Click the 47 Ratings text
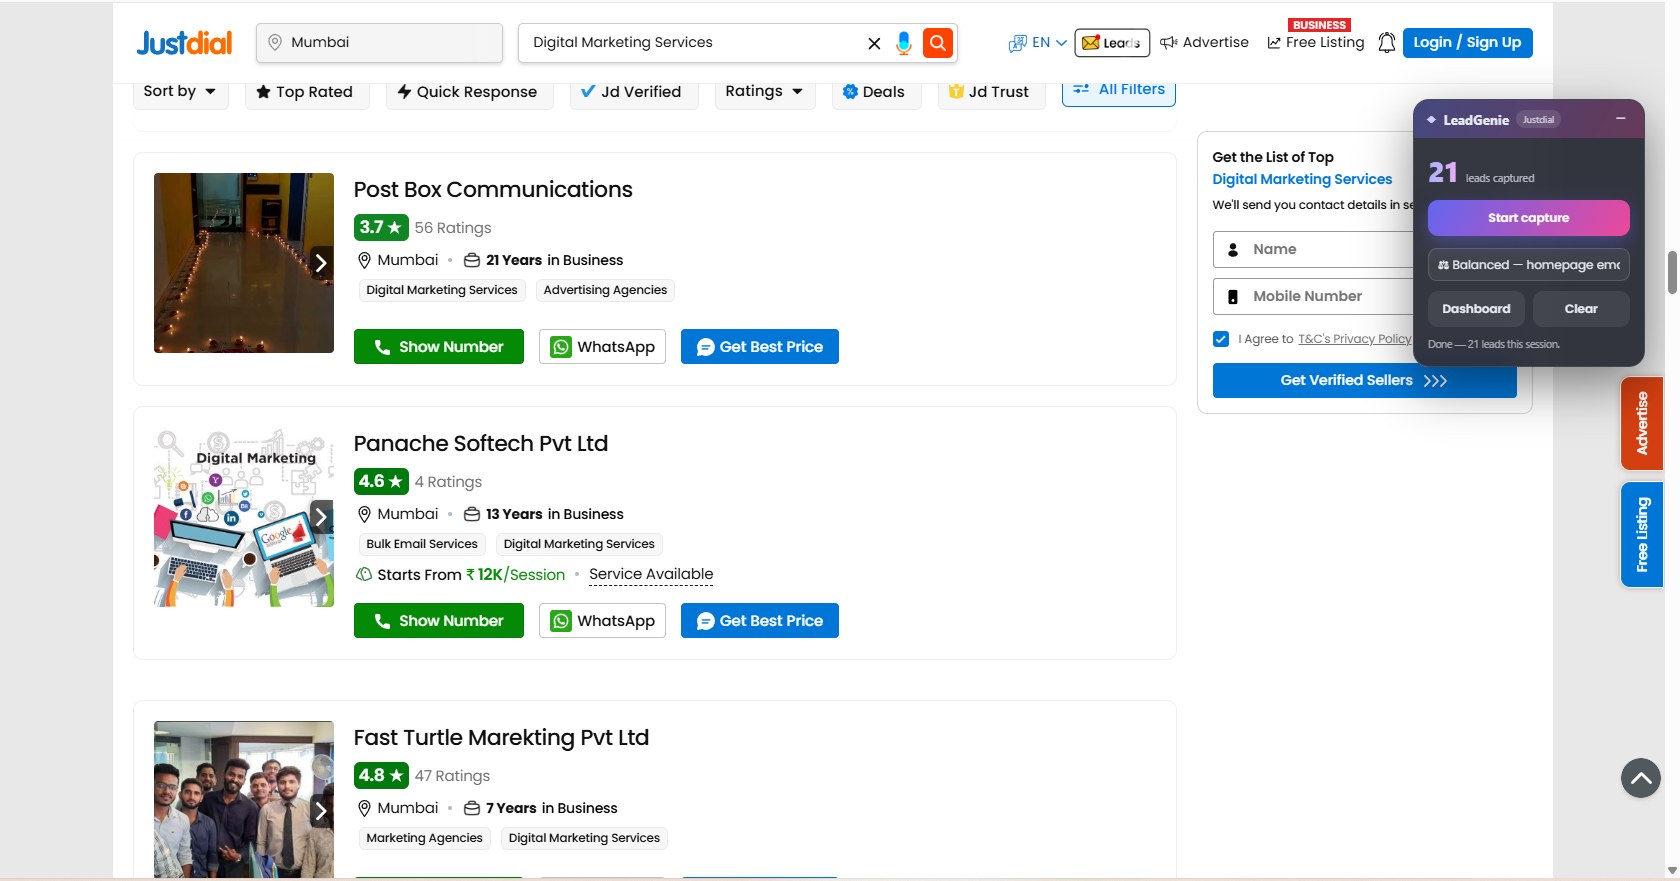 coord(452,776)
